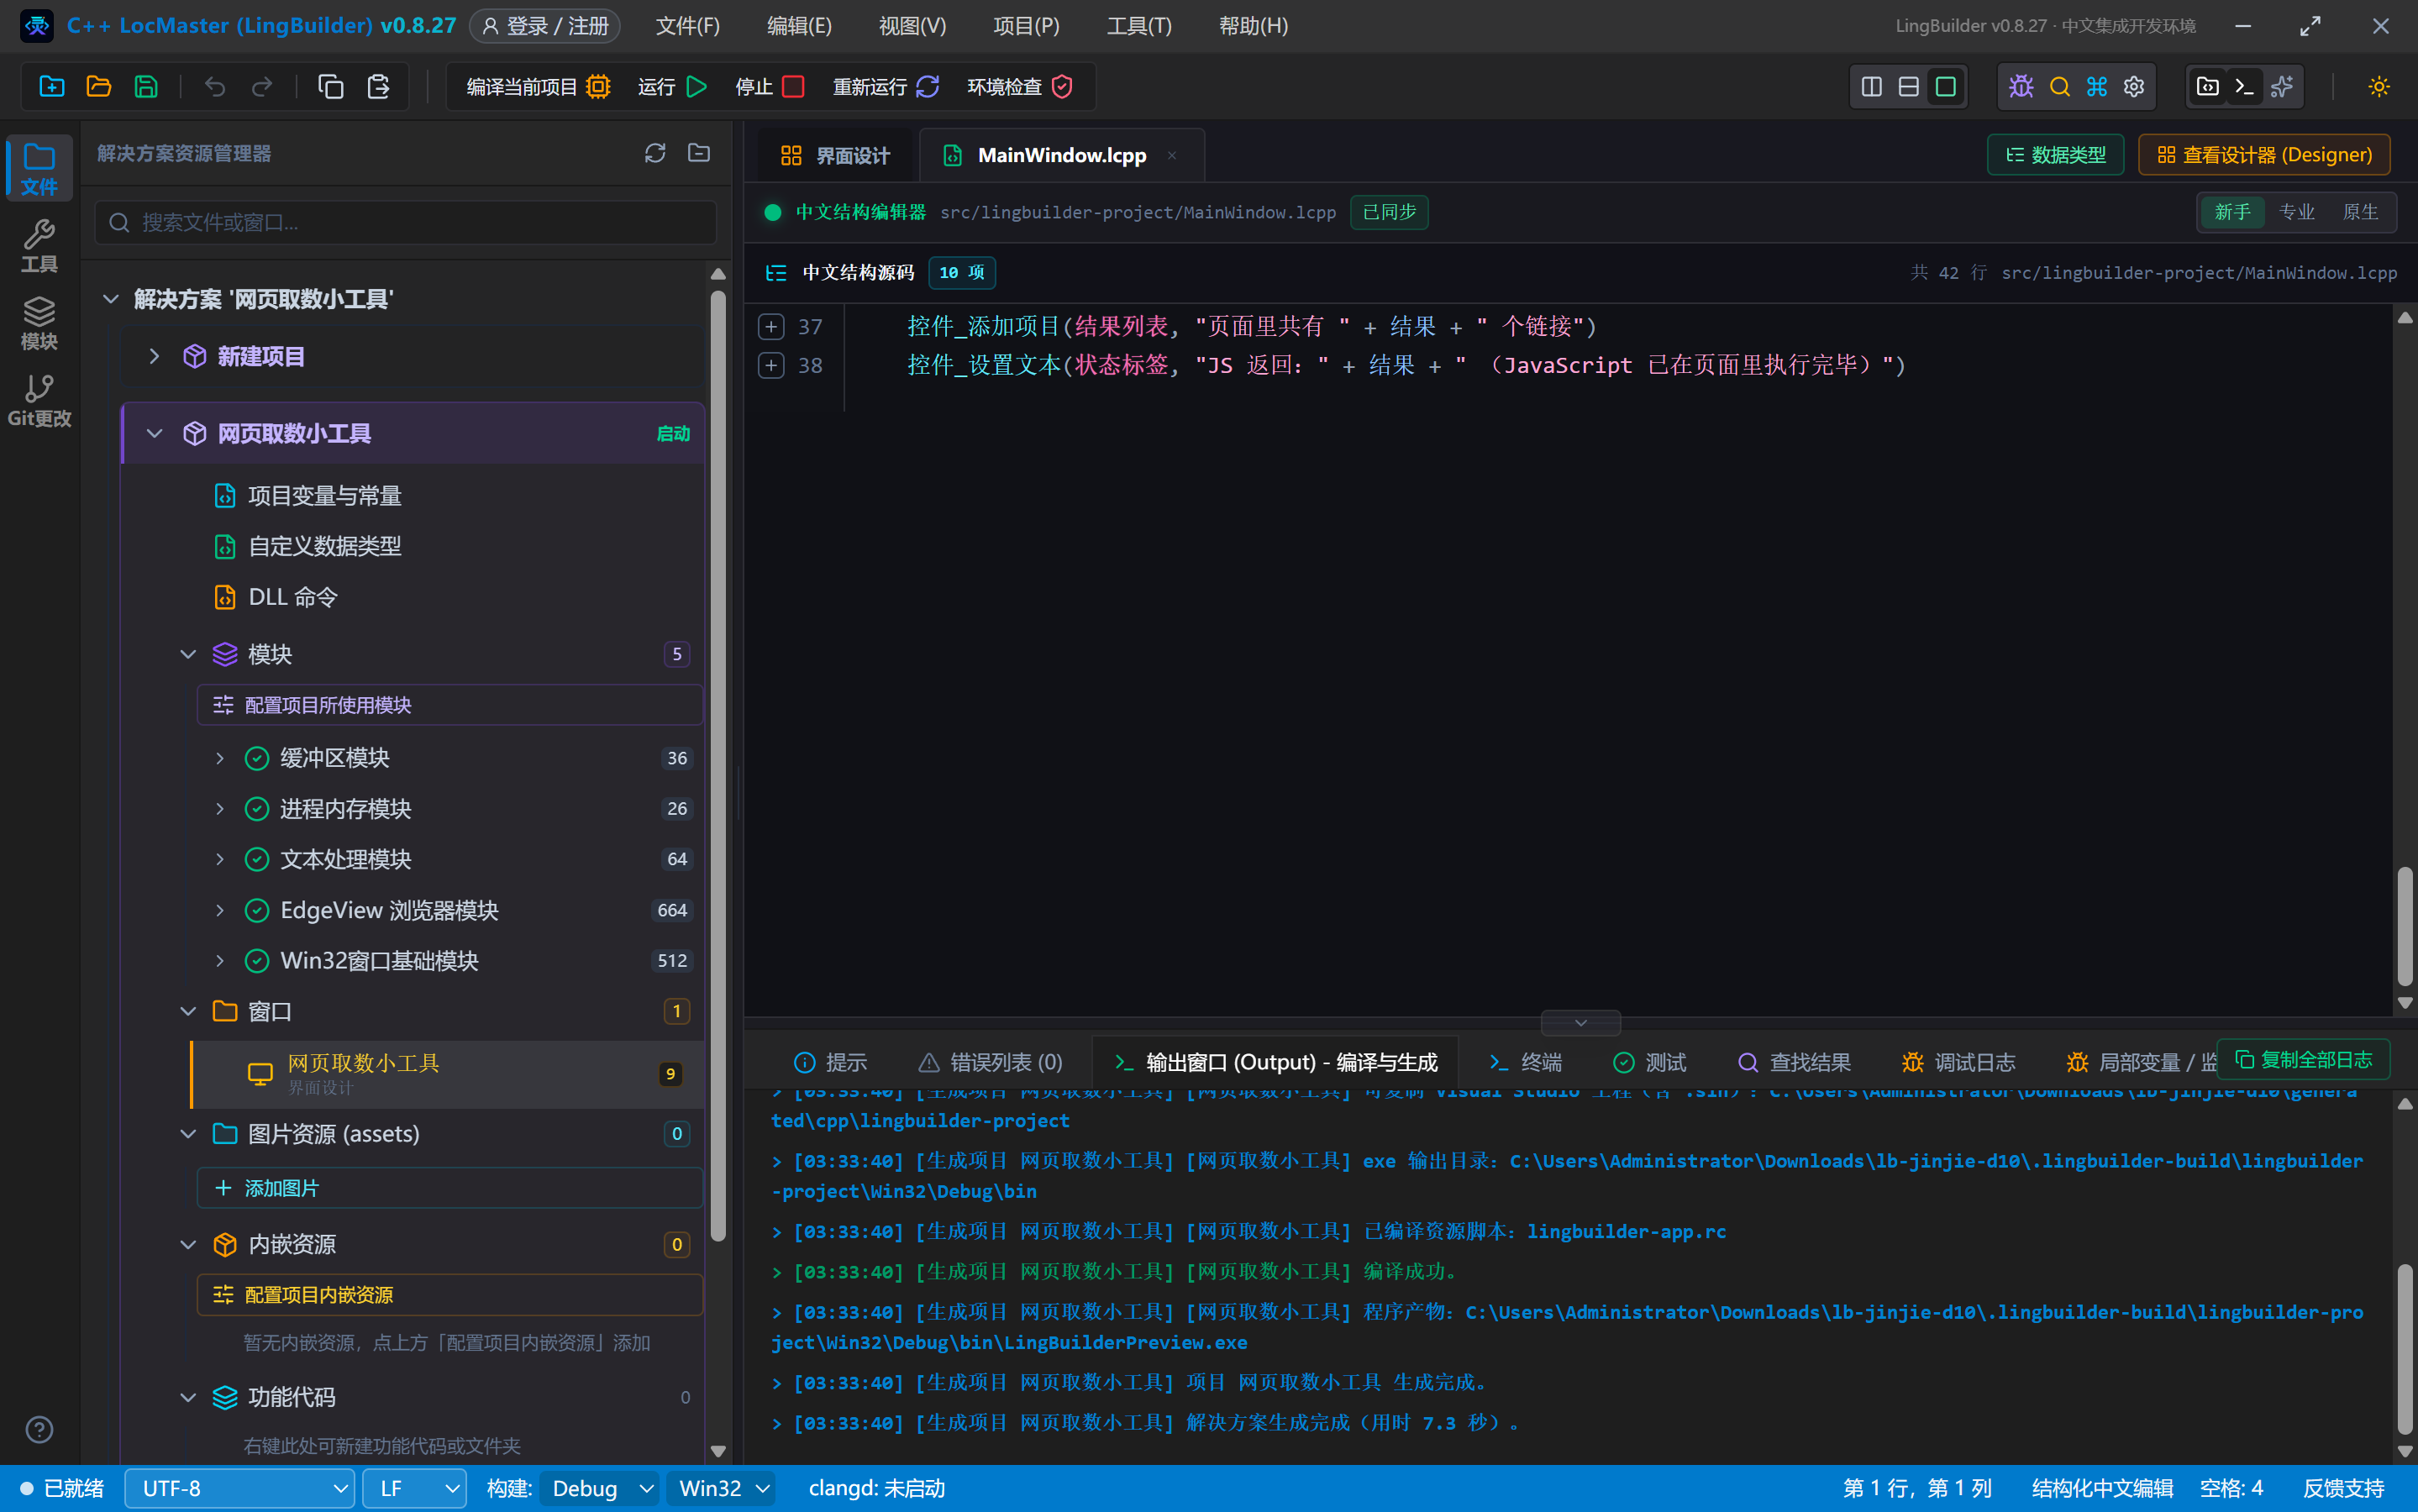Screen dimensions: 2418x1512
Task: Click 查看设计器 (Designer) button
Action: click(2264, 155)
